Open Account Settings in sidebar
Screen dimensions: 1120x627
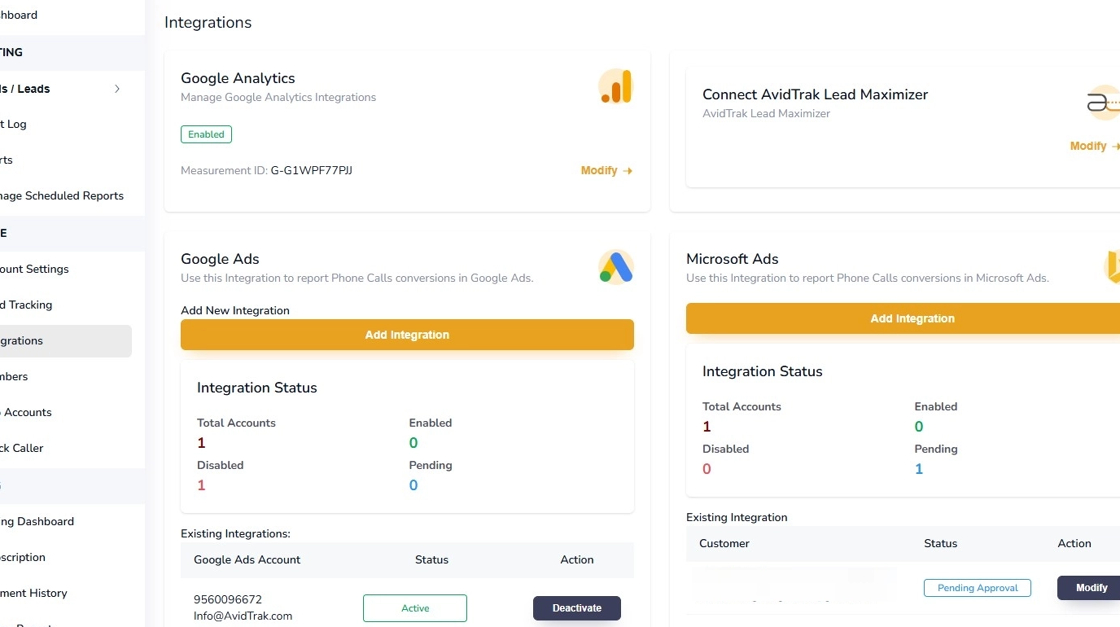(x=34, y=269)
